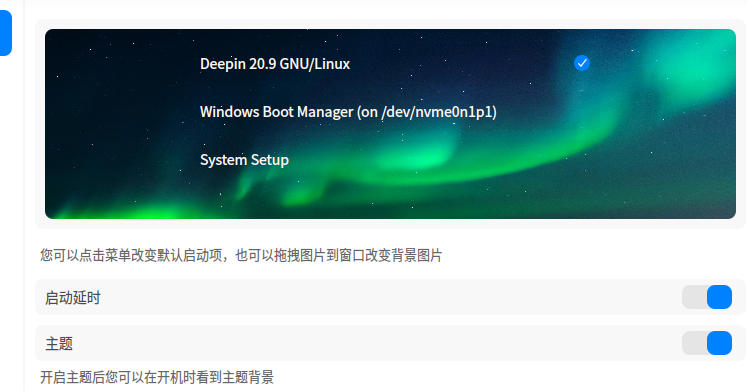This screenshot has height=391, width=747.
Task: Click the 开启主题后 theme description text
Action: pos(157,377)
